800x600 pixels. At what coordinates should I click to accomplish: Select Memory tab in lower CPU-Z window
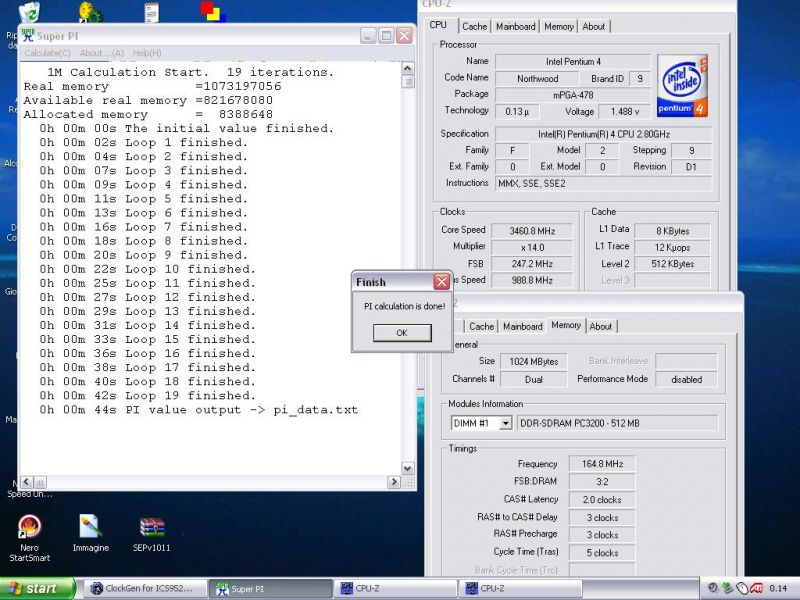pyautogui.click(x=566, y=325)
